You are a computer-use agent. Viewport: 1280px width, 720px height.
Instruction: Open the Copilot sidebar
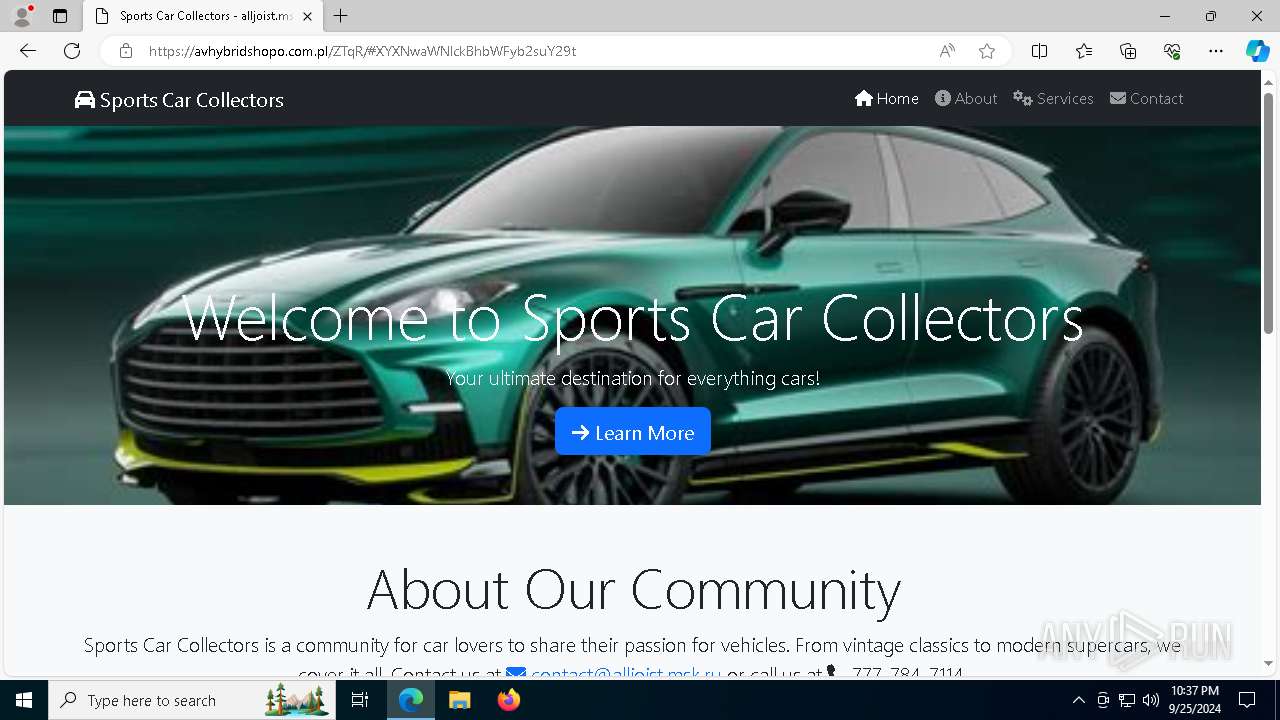click(1257, 51)
